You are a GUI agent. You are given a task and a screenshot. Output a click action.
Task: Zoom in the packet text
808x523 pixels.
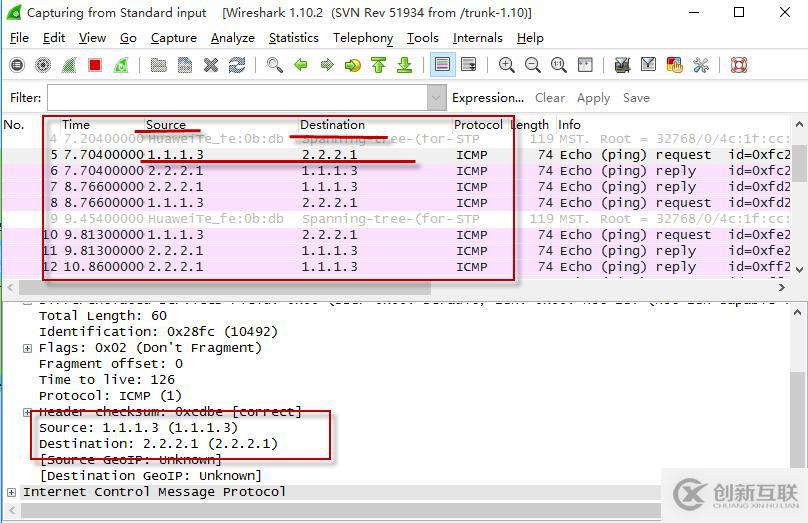[x=507, y=65]
